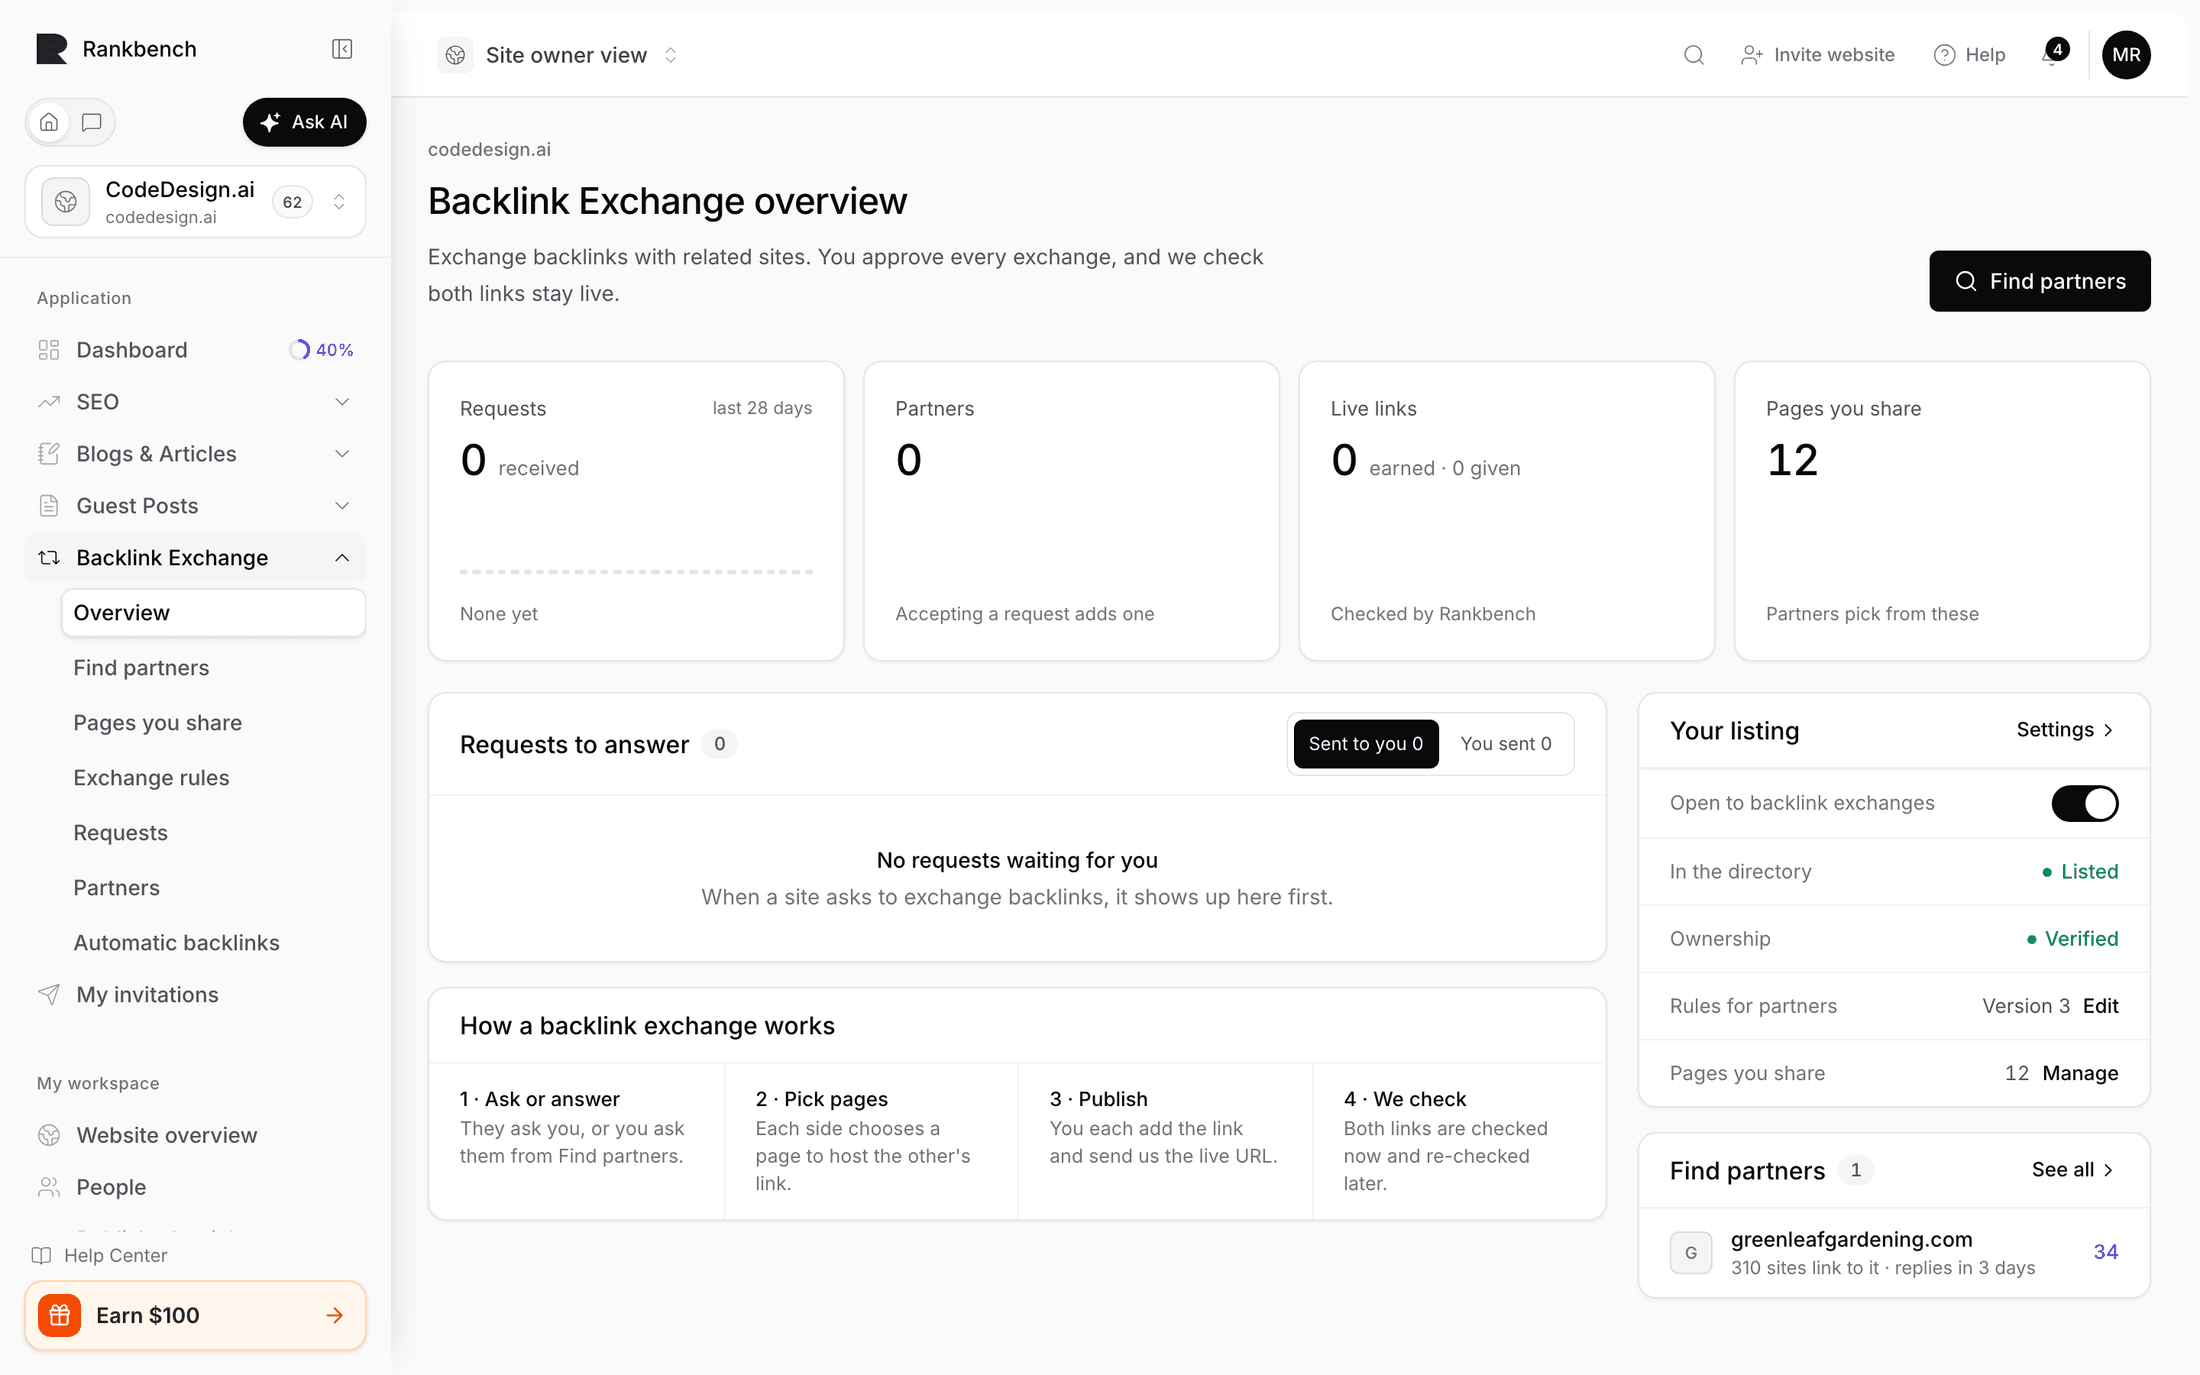
Task: Click the orange gift icon
Action: [x=60, y=1316]
